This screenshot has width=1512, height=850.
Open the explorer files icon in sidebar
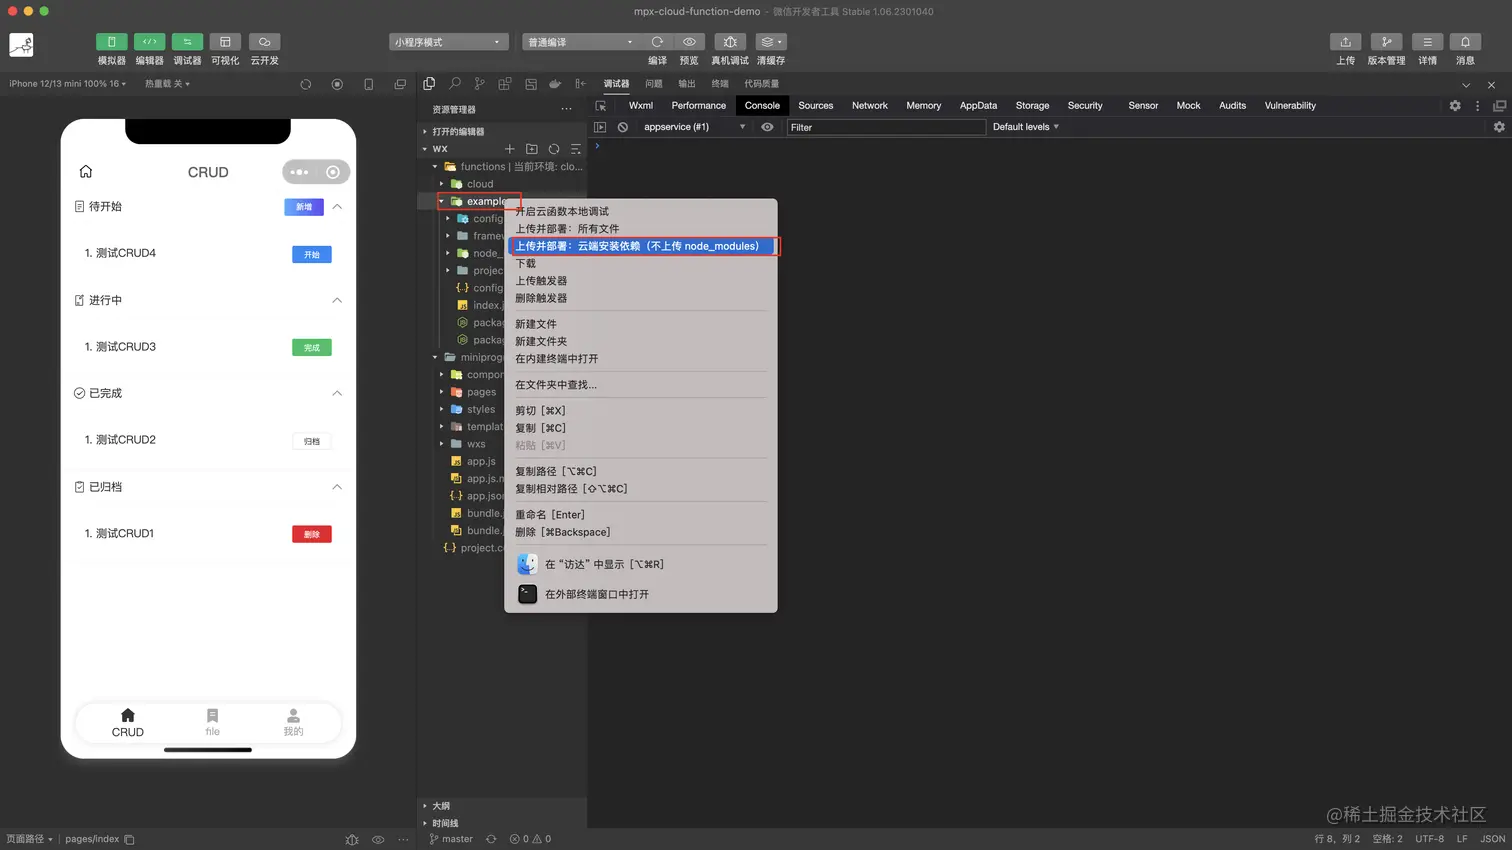(429, 84)
